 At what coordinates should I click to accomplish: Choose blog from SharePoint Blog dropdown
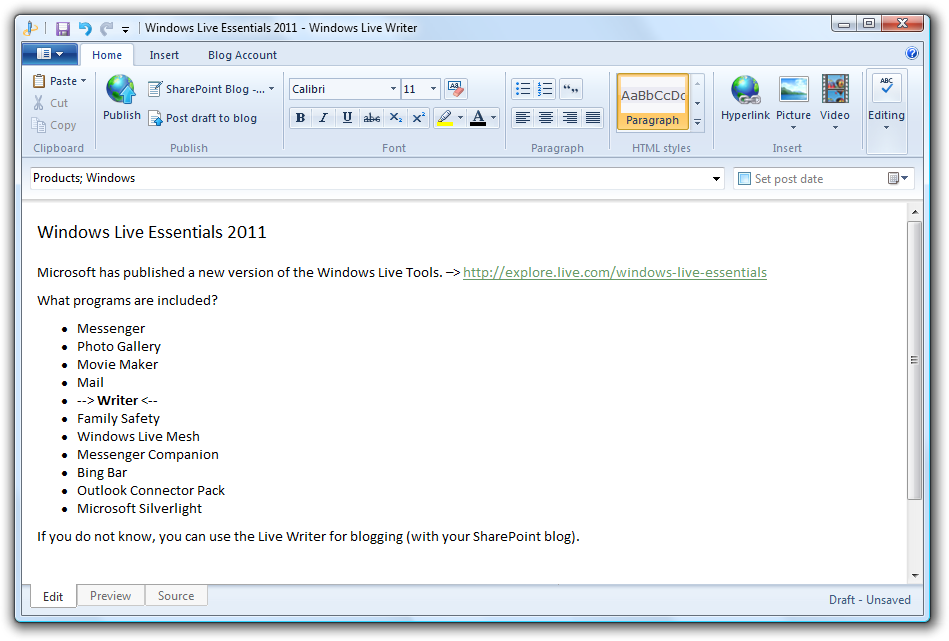[x=211, y=89]
